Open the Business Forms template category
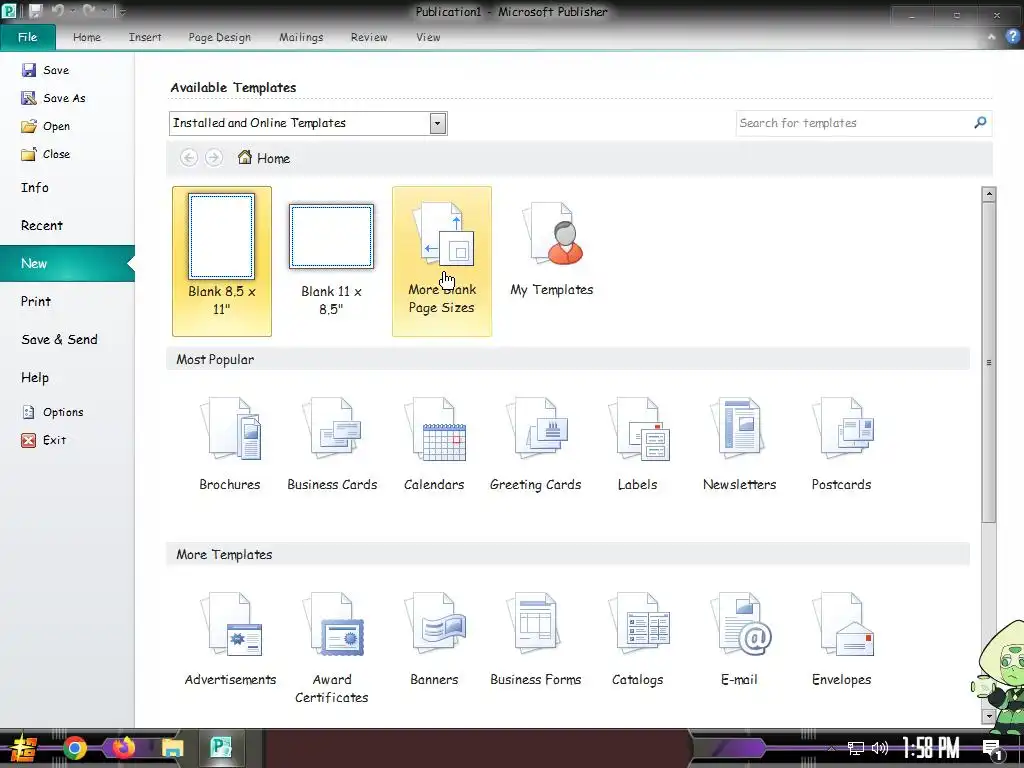The image size is (1024, 768). point(536,639)
